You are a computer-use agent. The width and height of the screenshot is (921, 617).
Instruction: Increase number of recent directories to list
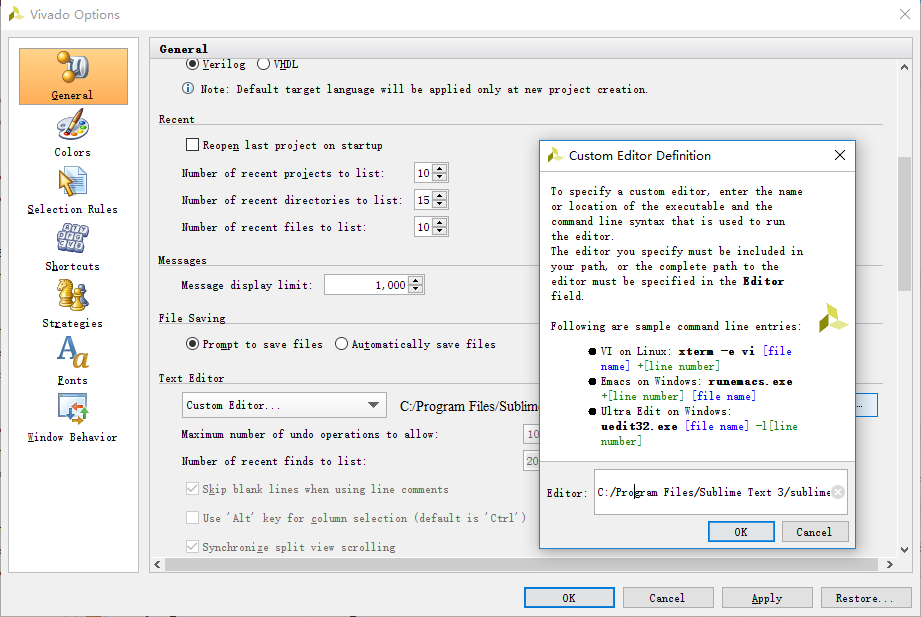(440, 196)
